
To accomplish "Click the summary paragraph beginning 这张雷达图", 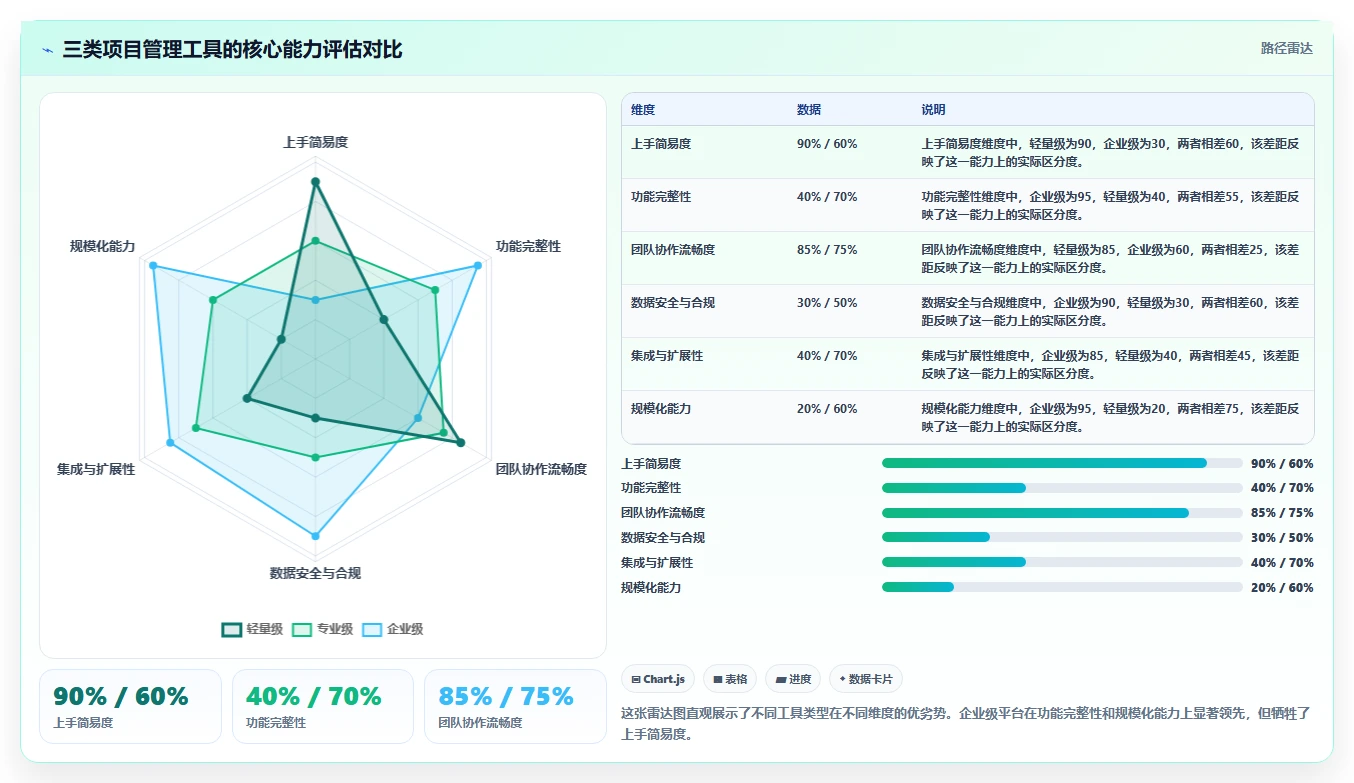I will (x=966, y=723).
